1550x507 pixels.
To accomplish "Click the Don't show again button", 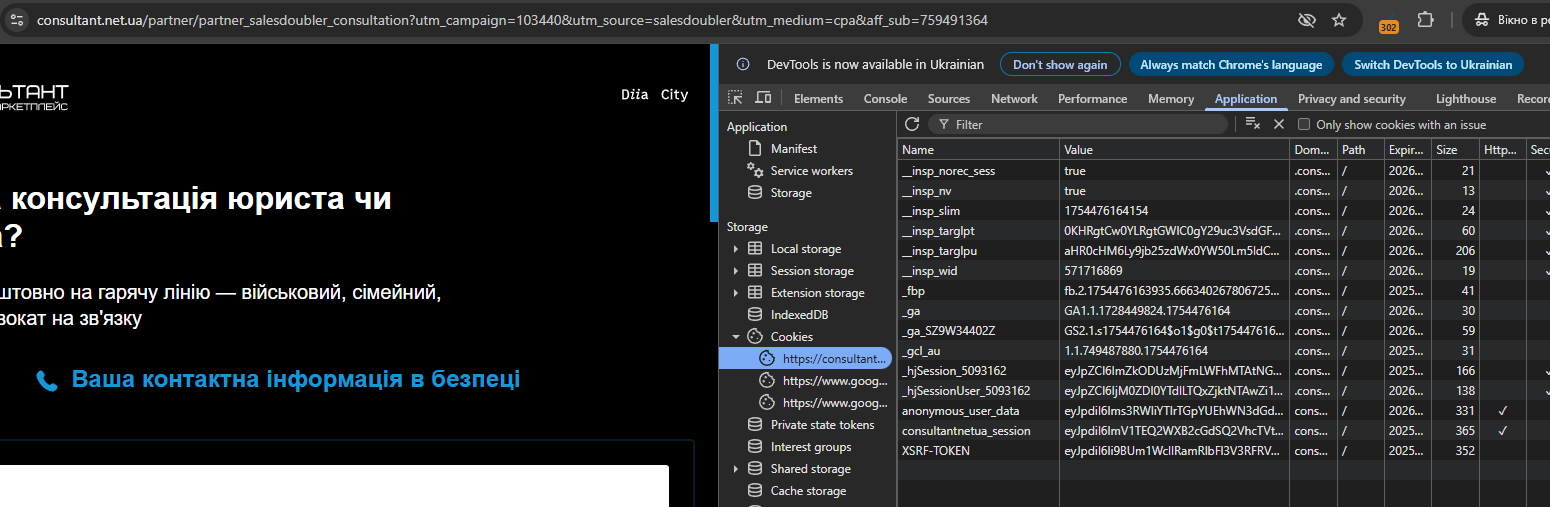I will pos(1060,64).
